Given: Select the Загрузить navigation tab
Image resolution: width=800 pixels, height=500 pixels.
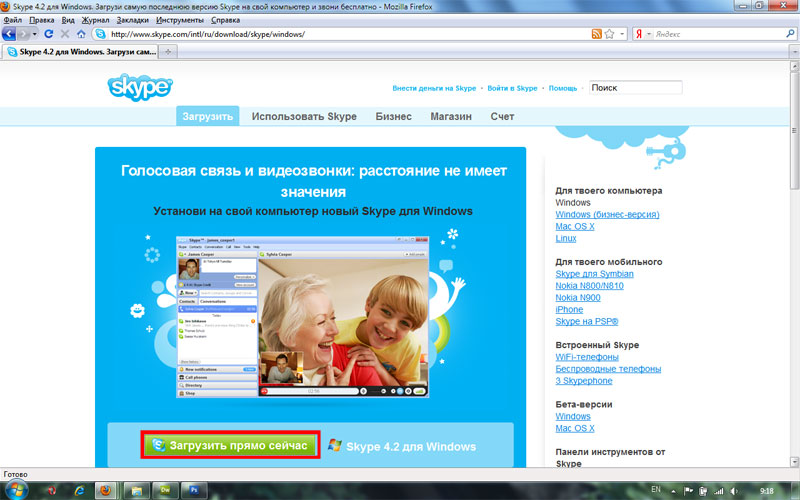Looking at the screenshot, I should pos(208,116).
